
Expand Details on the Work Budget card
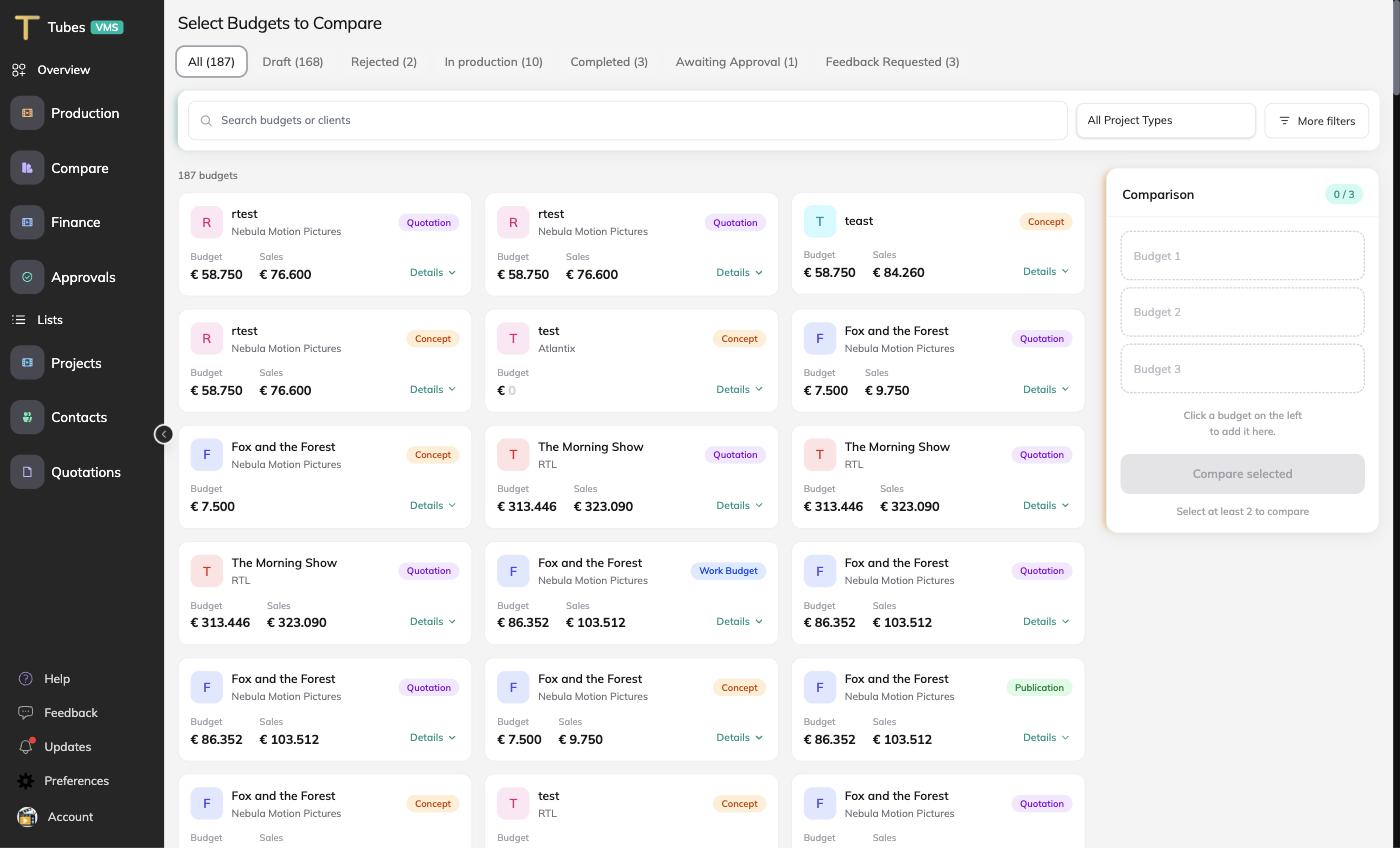pos(739,622)
